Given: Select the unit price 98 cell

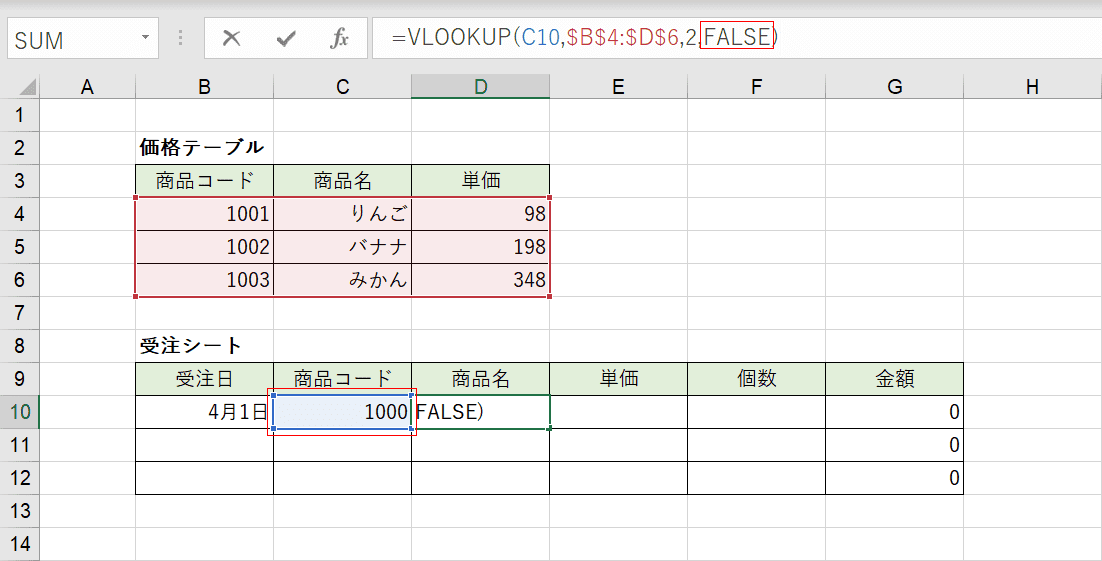Looking at the screenshot, I should pyautogui.click(x=481, y=214).
